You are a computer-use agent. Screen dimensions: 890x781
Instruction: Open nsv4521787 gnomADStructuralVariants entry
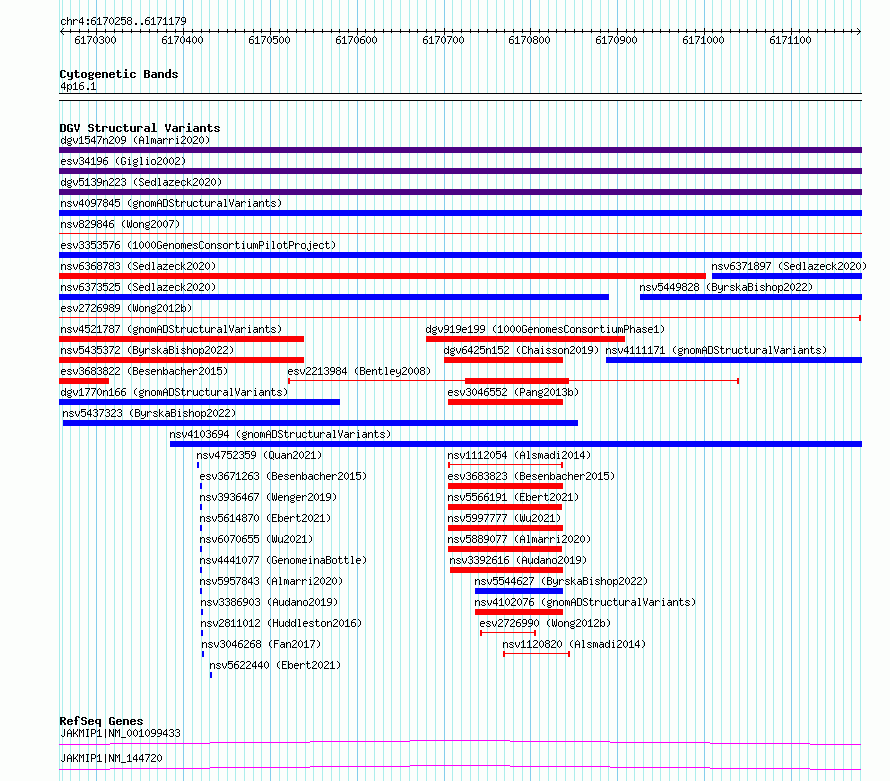coord(171,329)
